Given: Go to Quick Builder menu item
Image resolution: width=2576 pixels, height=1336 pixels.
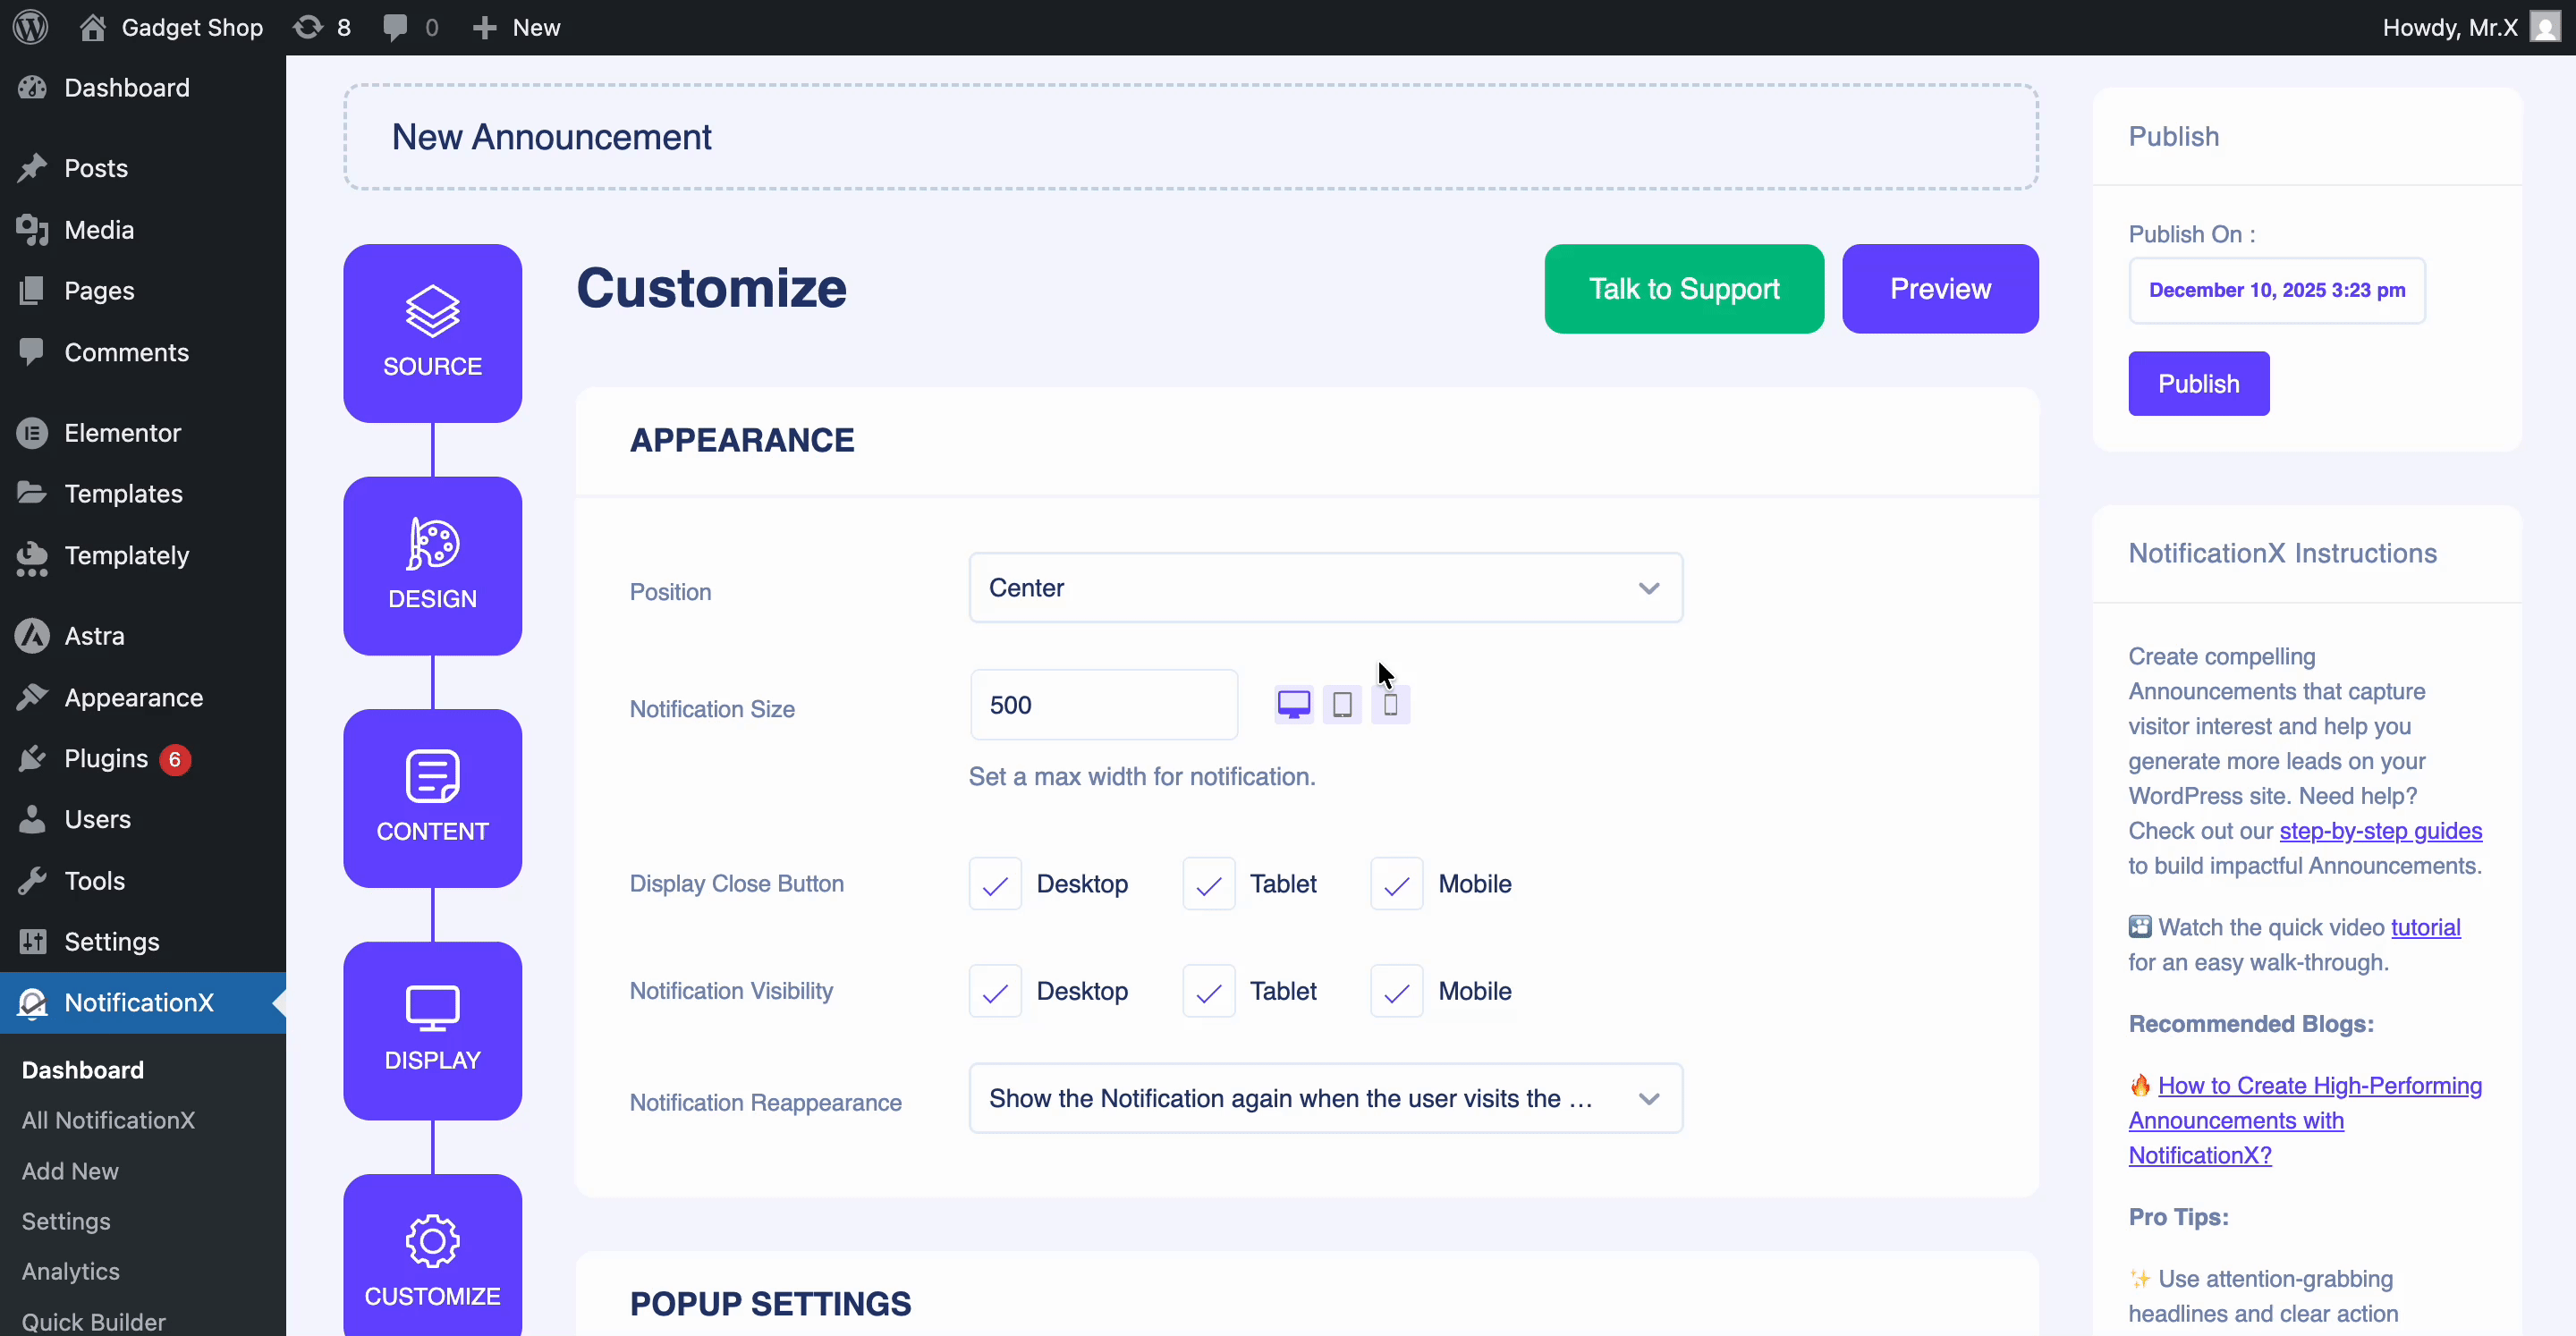Looking at the screenshot, I should tap(93, 1321).
